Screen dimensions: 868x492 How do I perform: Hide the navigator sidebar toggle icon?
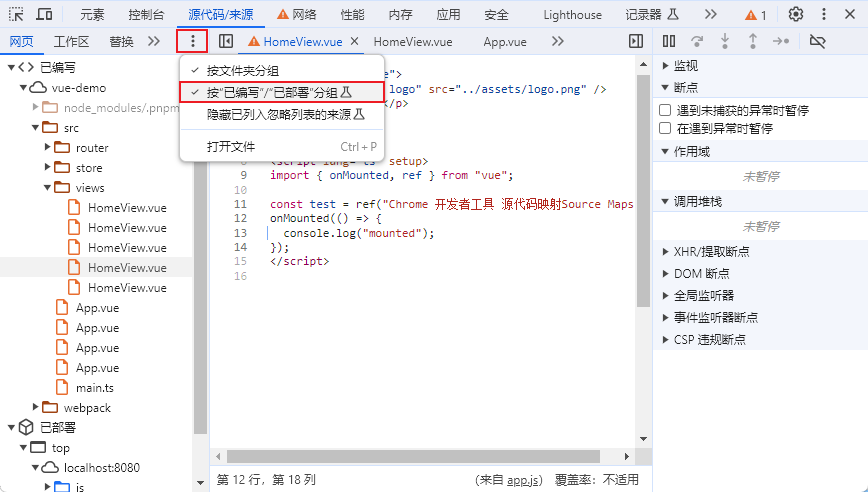pyautogui.click(x=226, y=41)
